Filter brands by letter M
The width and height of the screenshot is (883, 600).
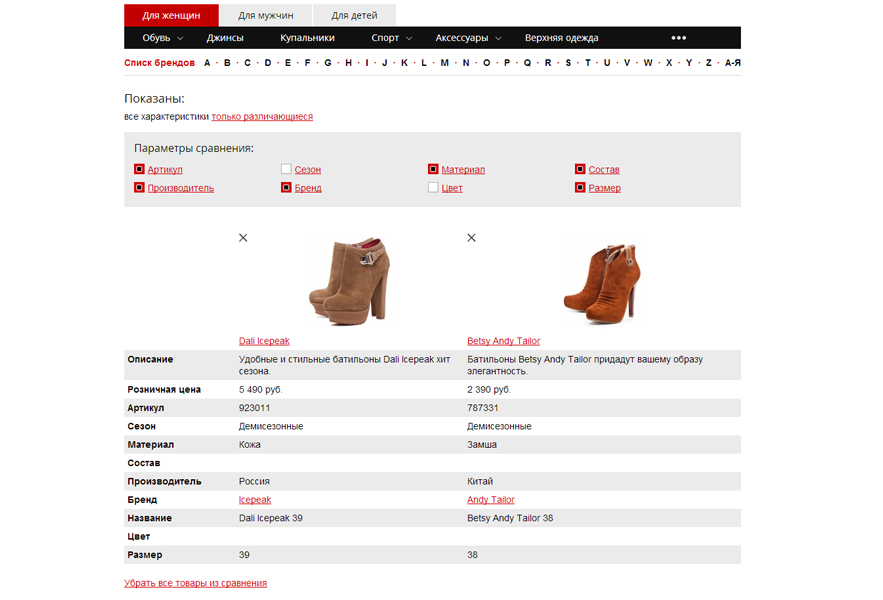click(444, 63)
